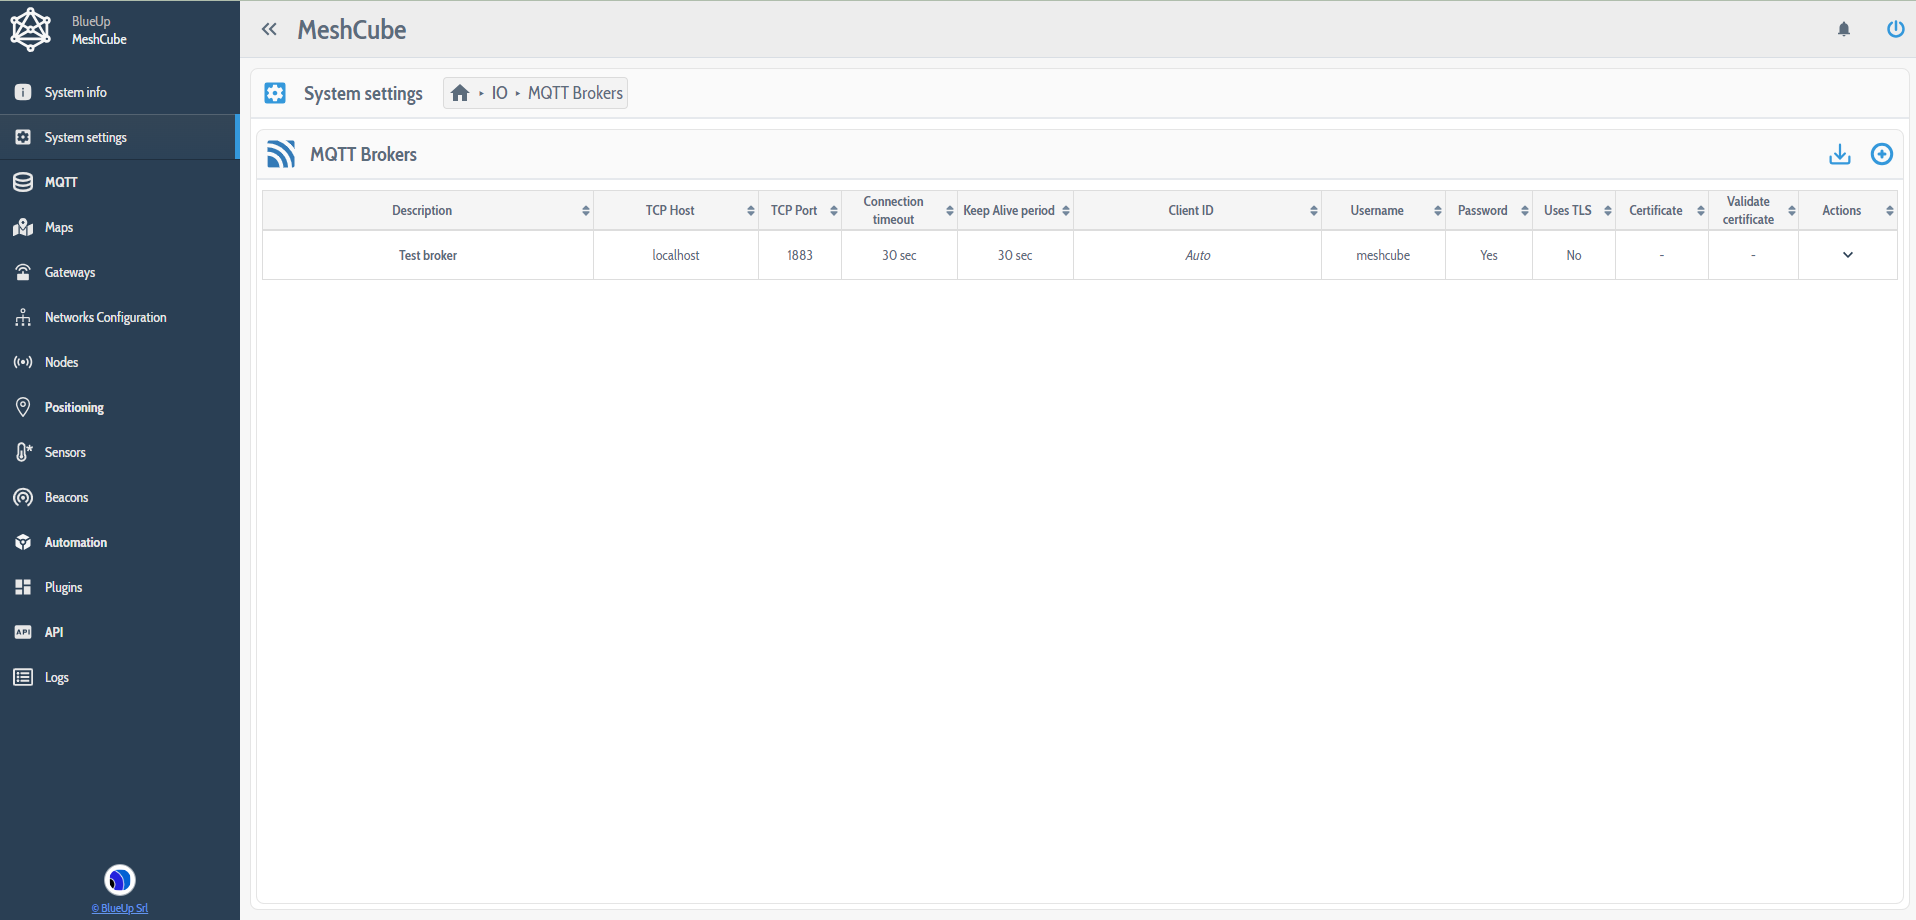Open the Maps section
The height and width of the screenshot is (920, 1916).
58,227
